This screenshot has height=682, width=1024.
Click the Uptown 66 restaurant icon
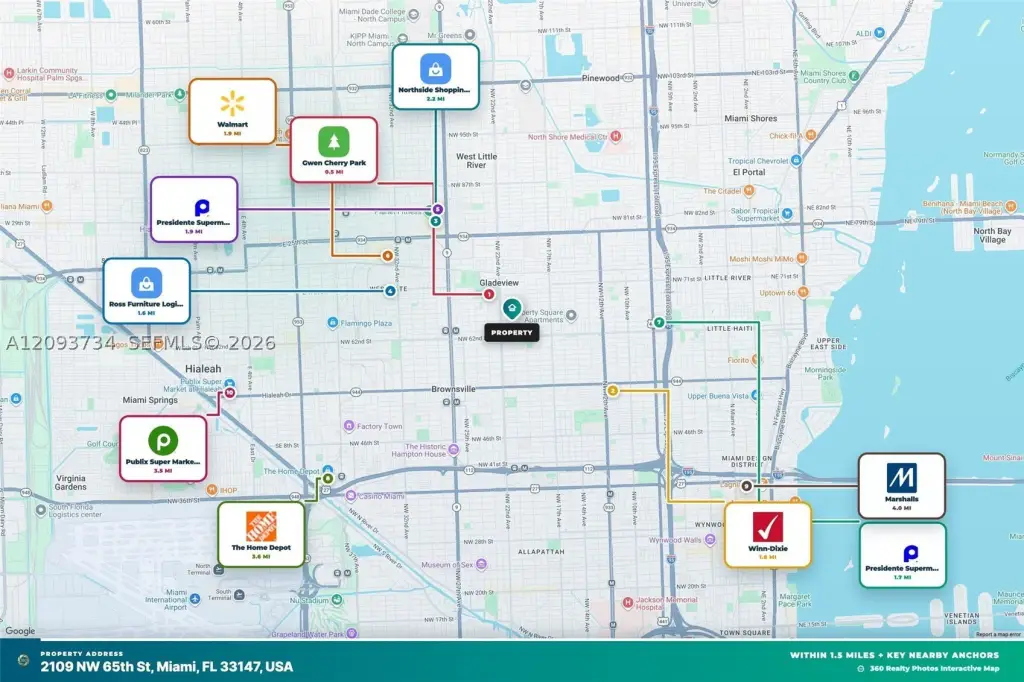[x=803, y=292]
